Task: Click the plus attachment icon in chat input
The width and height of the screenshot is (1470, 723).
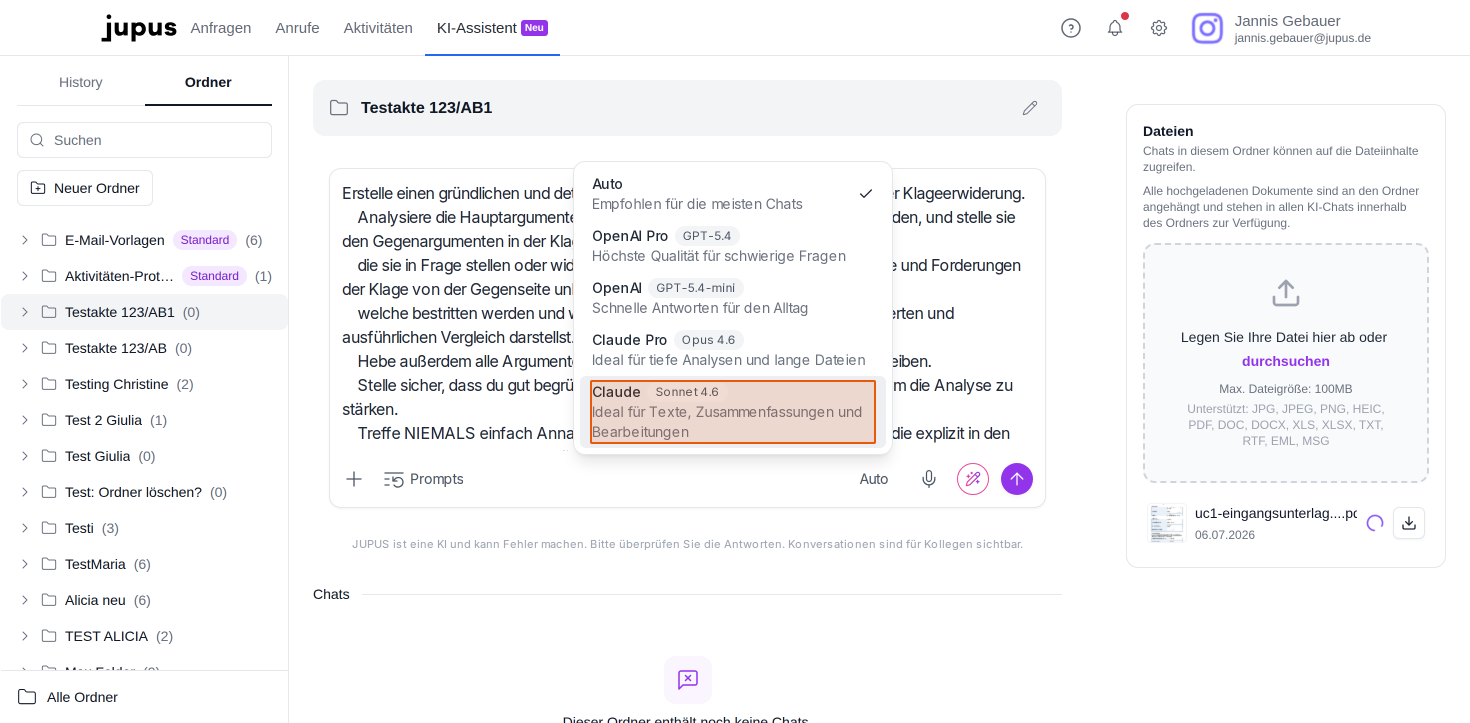Action: pos(354,479)
